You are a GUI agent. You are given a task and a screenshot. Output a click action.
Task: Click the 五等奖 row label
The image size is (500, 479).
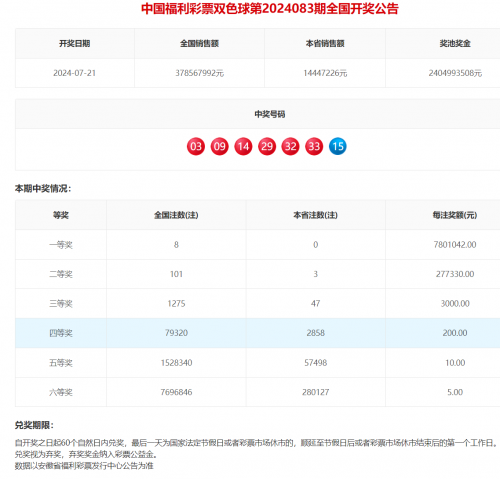[61, 363]
